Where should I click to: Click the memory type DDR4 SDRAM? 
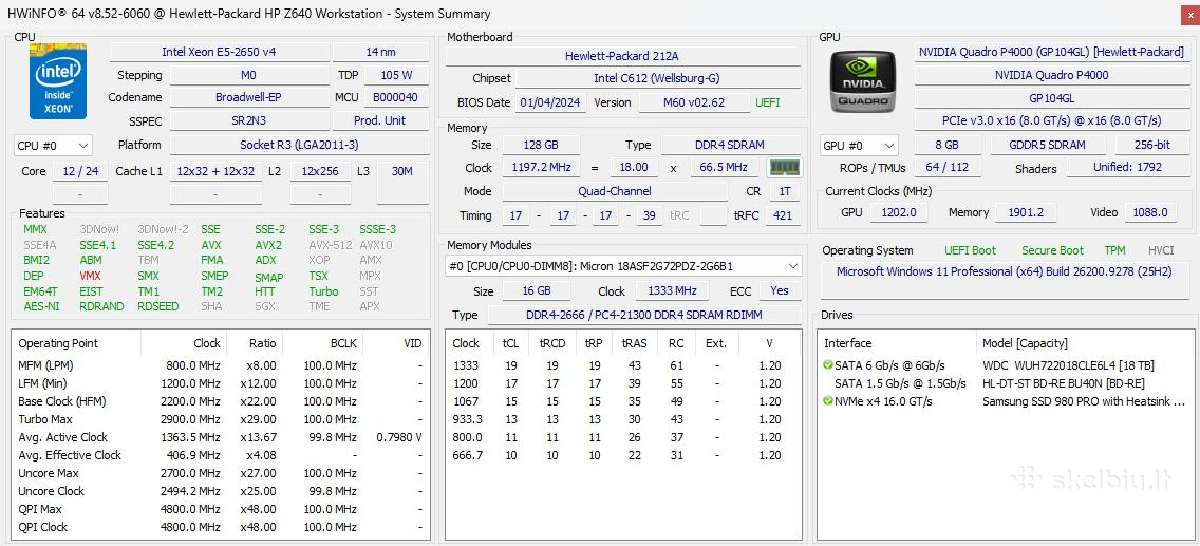729,145
